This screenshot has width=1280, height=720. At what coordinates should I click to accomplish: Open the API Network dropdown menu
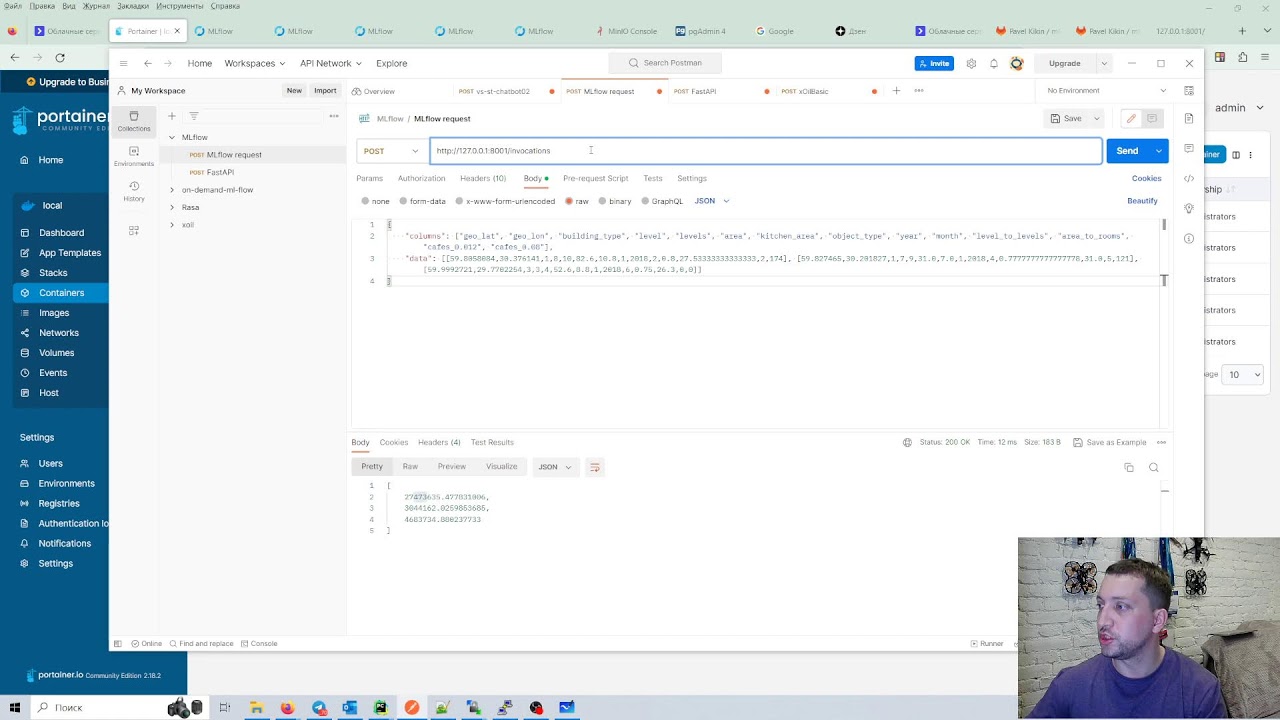tap(330, 63)
